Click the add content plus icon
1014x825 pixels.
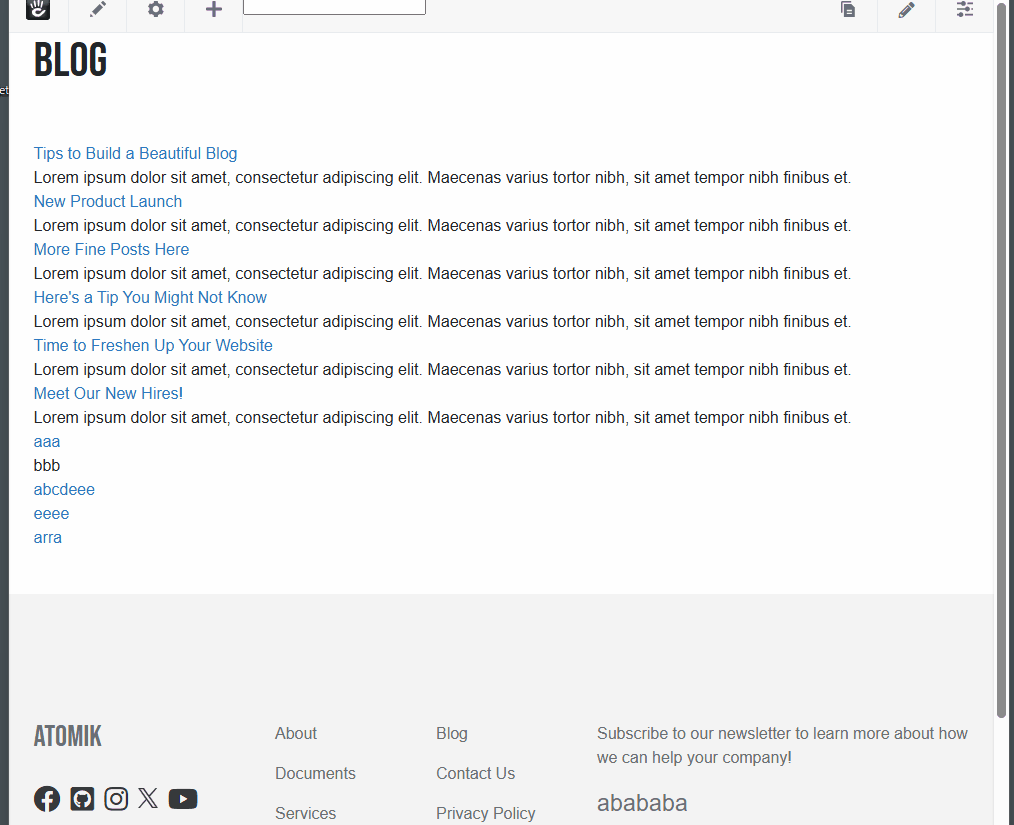point(213,10)
